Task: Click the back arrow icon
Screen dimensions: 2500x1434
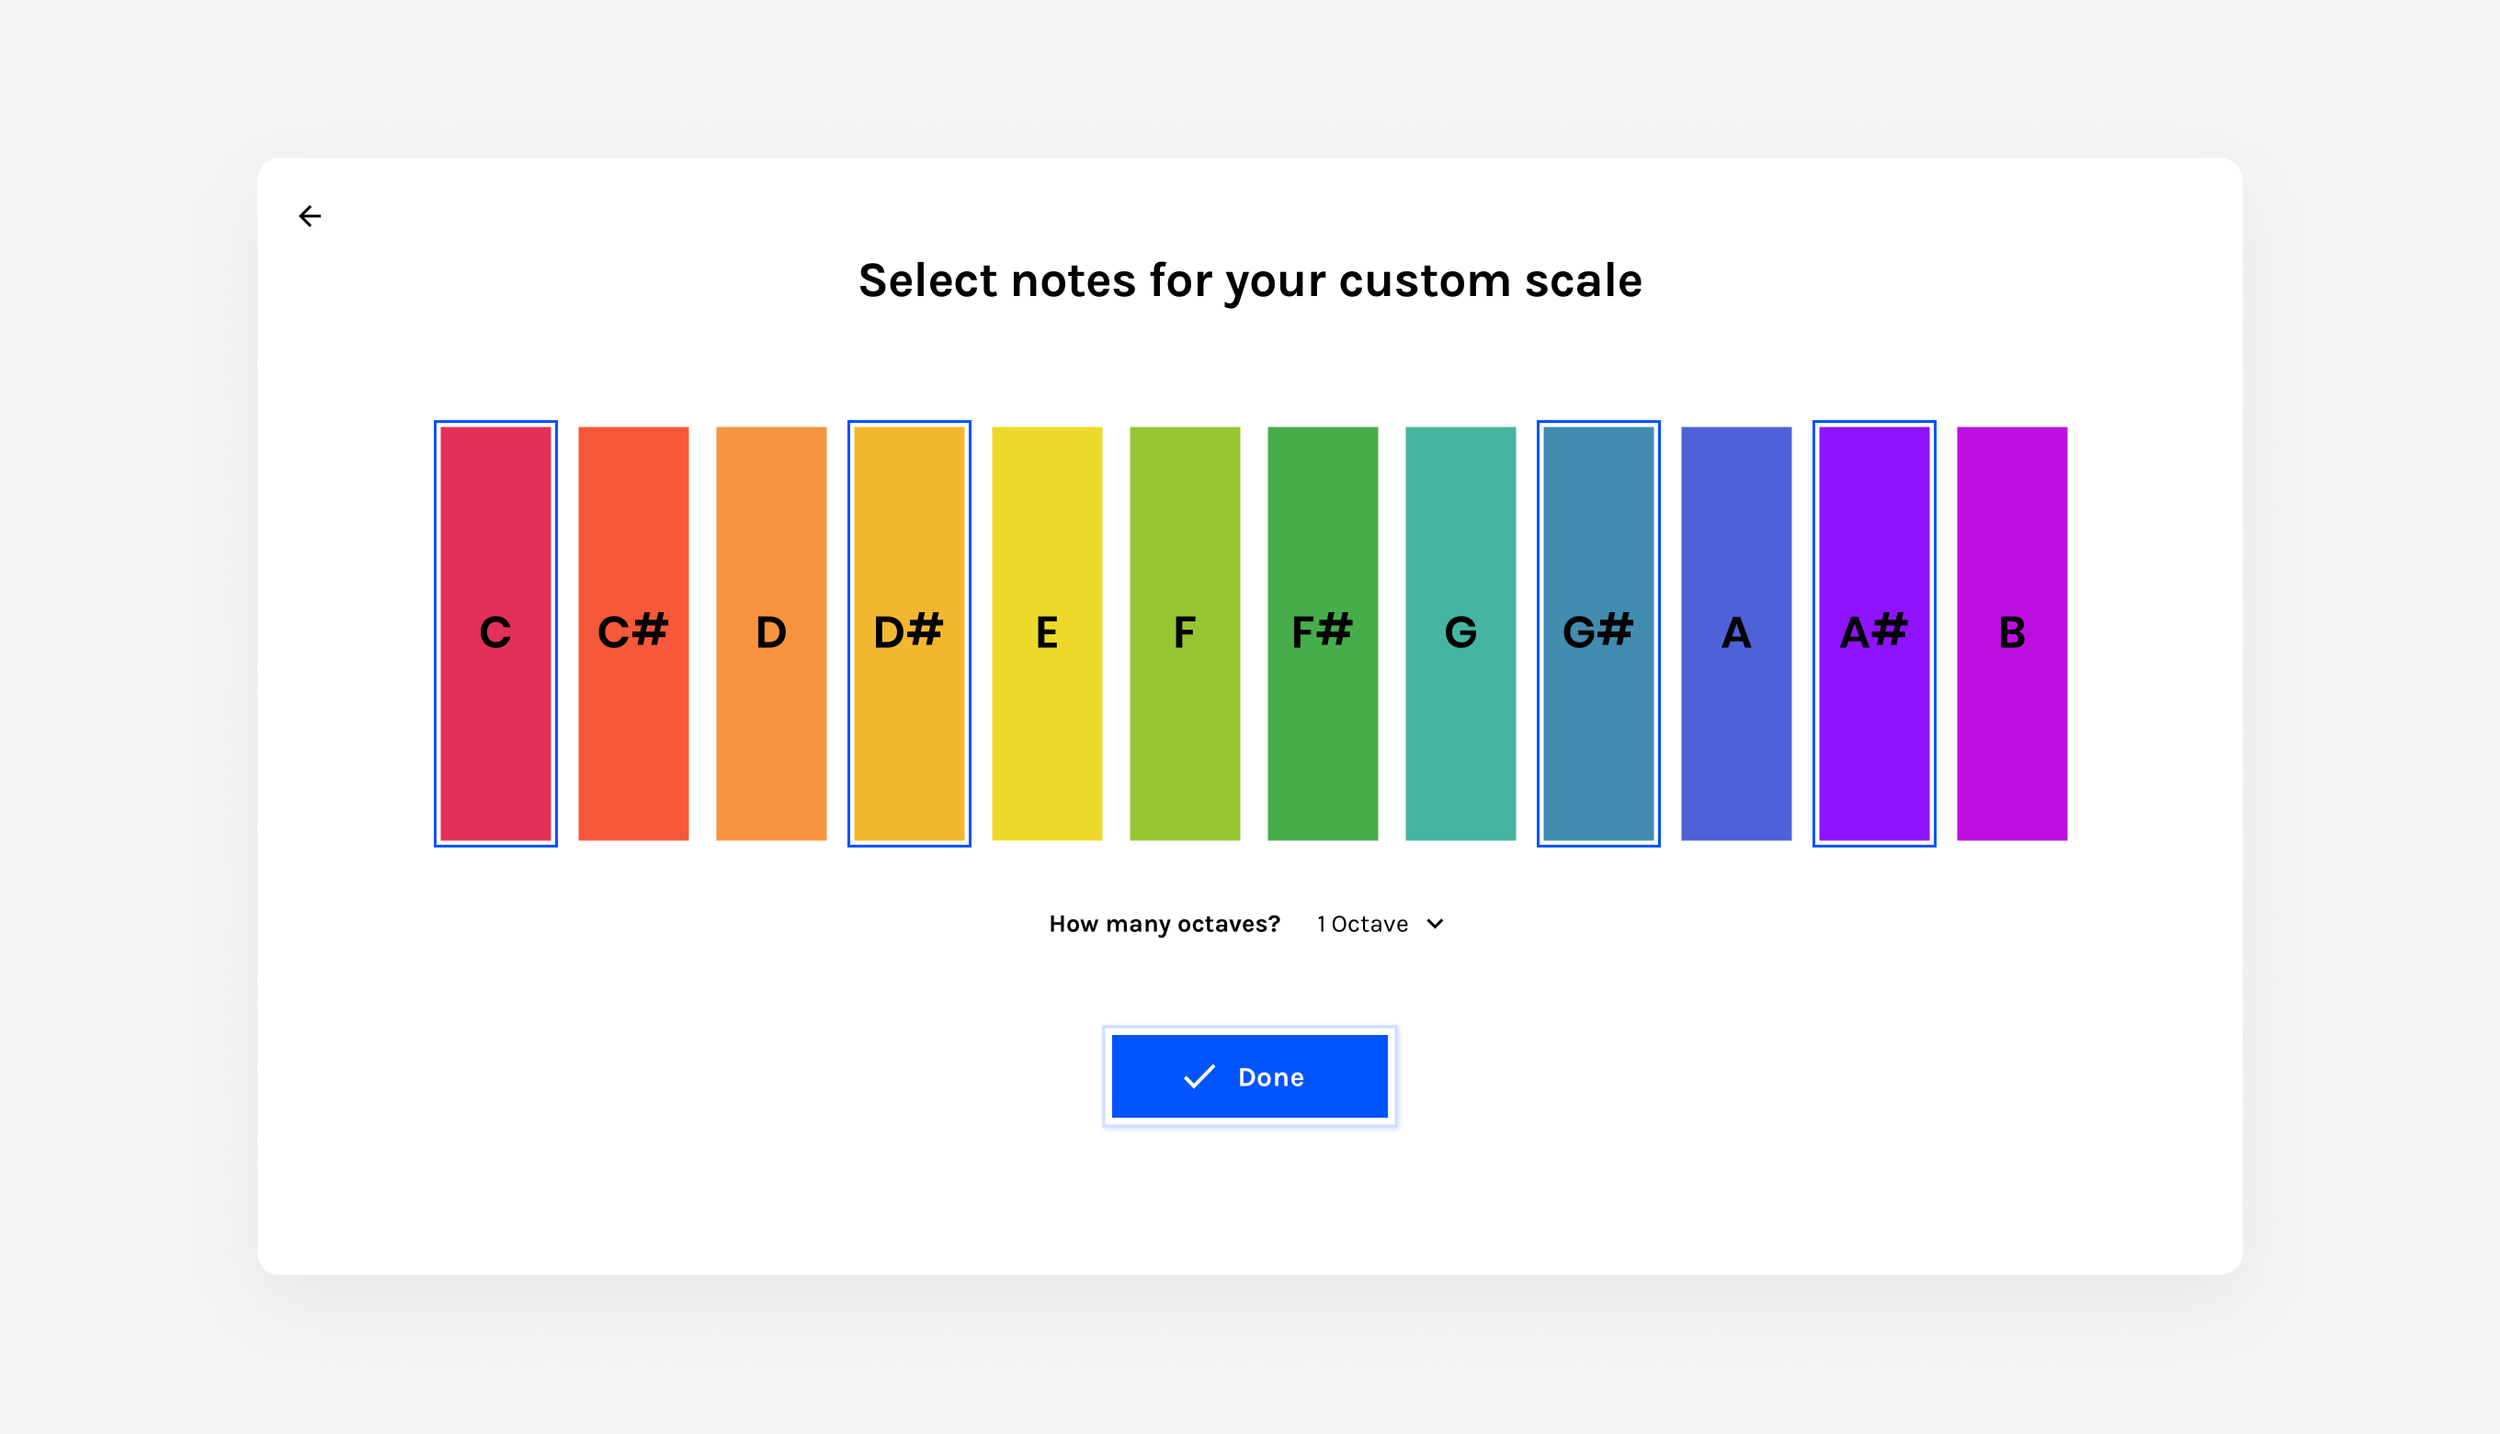Action: point(310,216)
